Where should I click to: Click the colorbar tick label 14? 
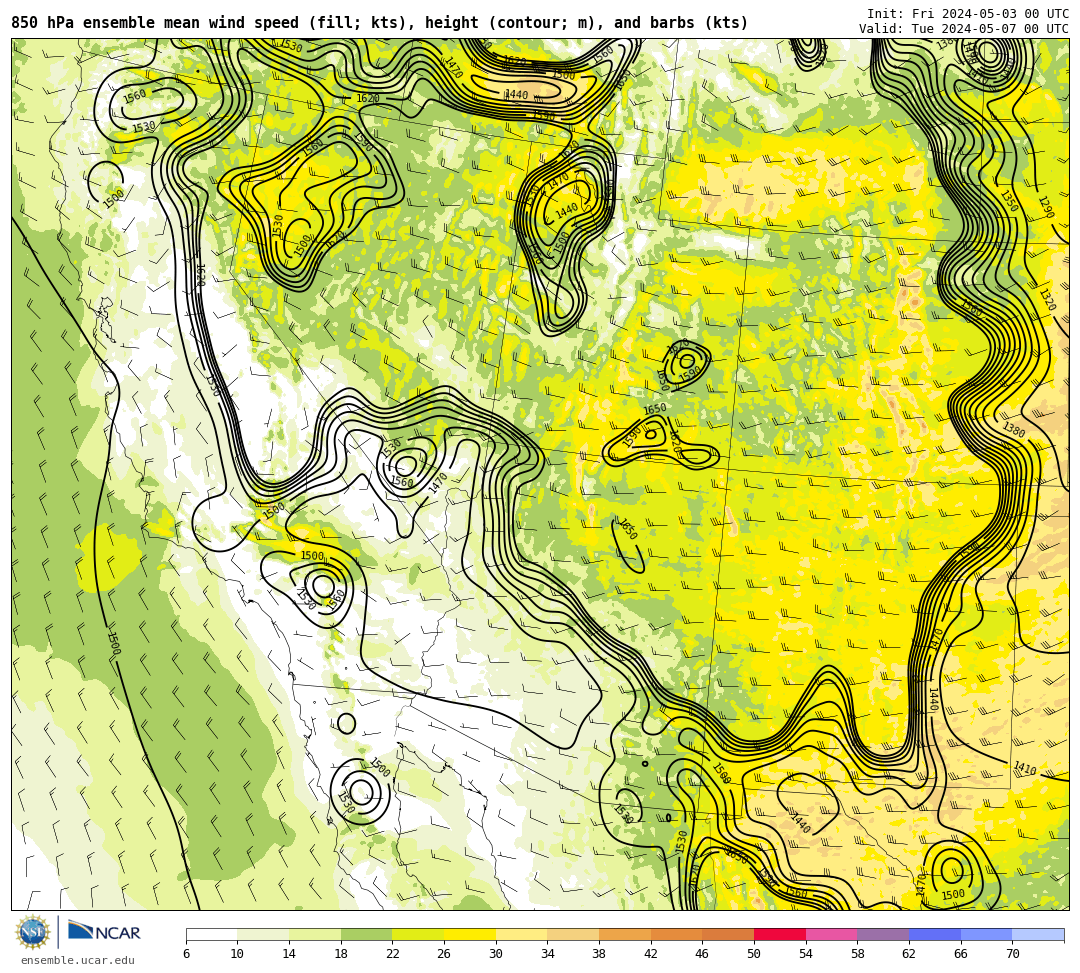(x=289, y=954)
